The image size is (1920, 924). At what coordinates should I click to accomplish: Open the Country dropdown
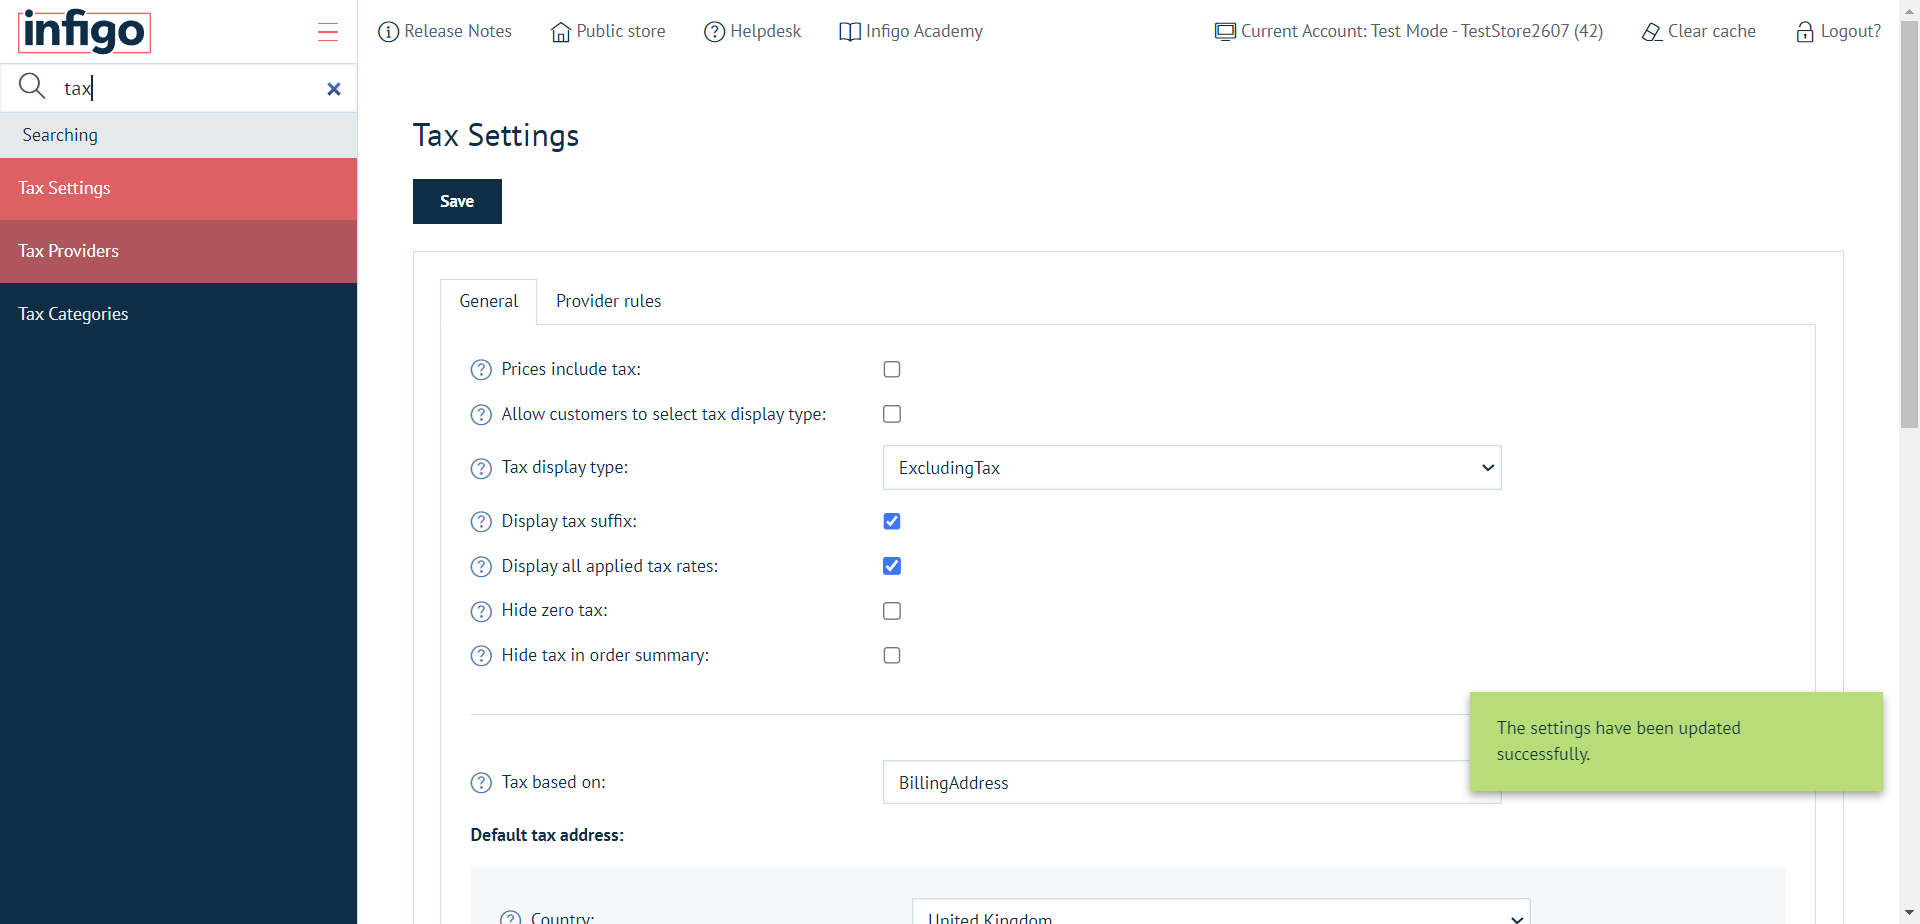[1221, 912]
